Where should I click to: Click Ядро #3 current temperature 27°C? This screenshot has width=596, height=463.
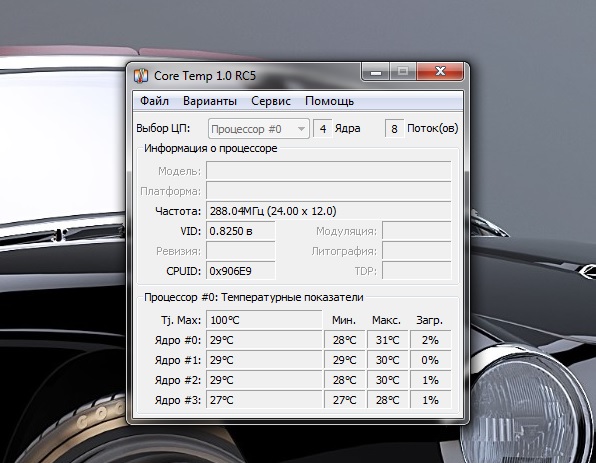pos(264,400)
